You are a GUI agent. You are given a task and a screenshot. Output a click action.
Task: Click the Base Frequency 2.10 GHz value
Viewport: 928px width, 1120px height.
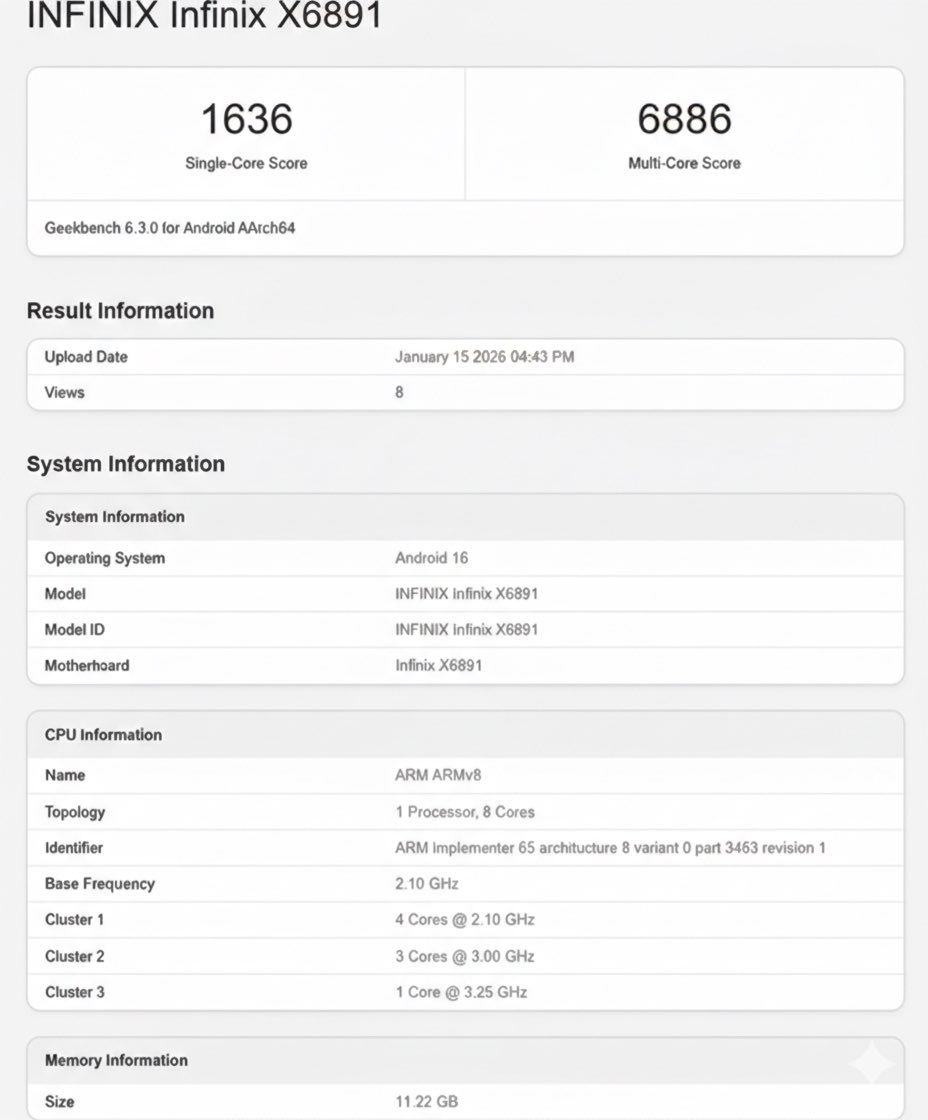coord(424,884)
